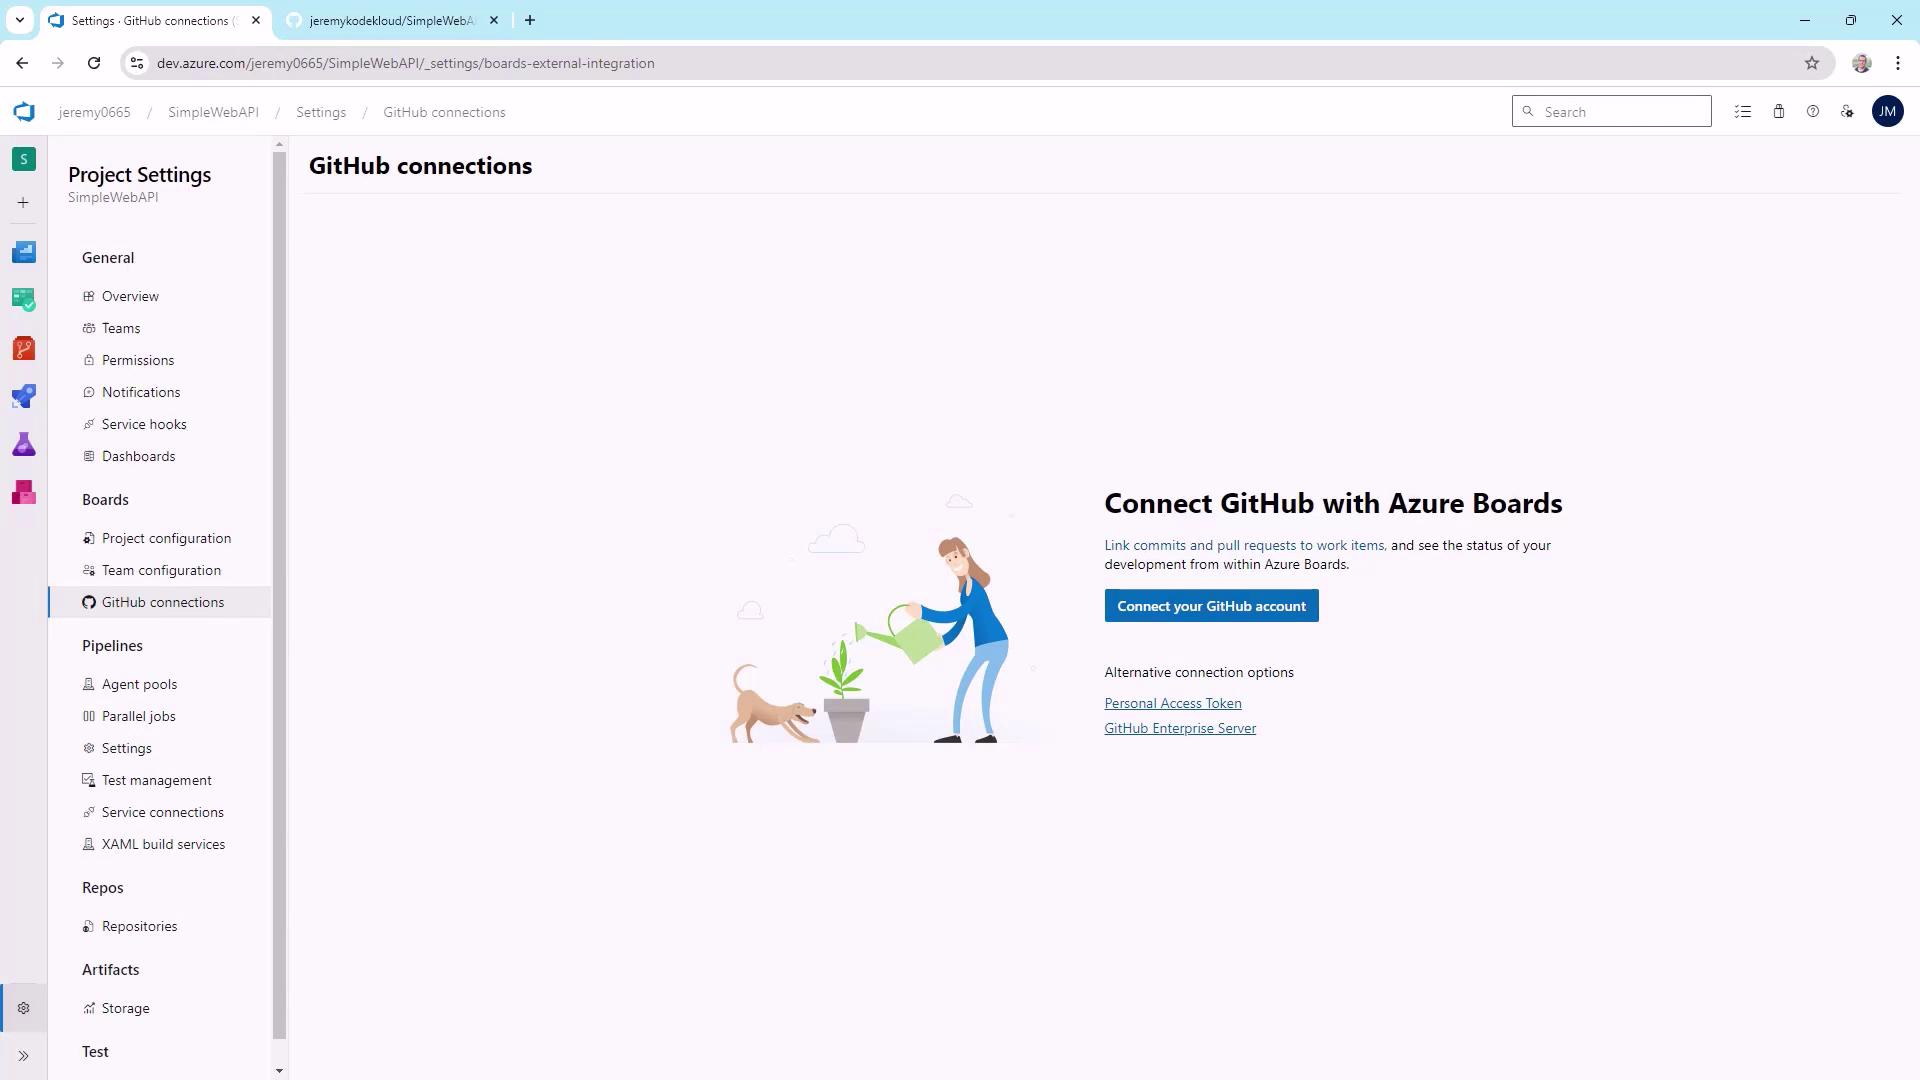Screen dimensions: 1920x1080
Task: Close the GitHub connections settings tab
Action: pos(256,20)
